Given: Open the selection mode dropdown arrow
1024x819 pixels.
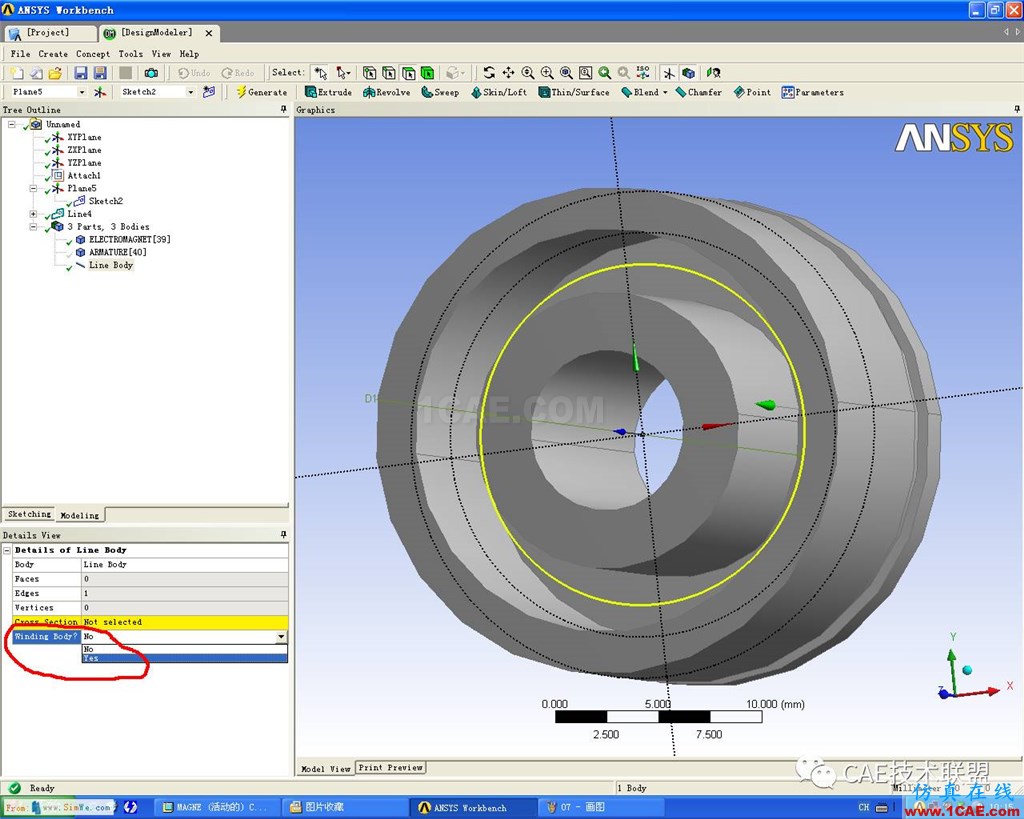Looking at the screenshot, I should pos(349,73).
